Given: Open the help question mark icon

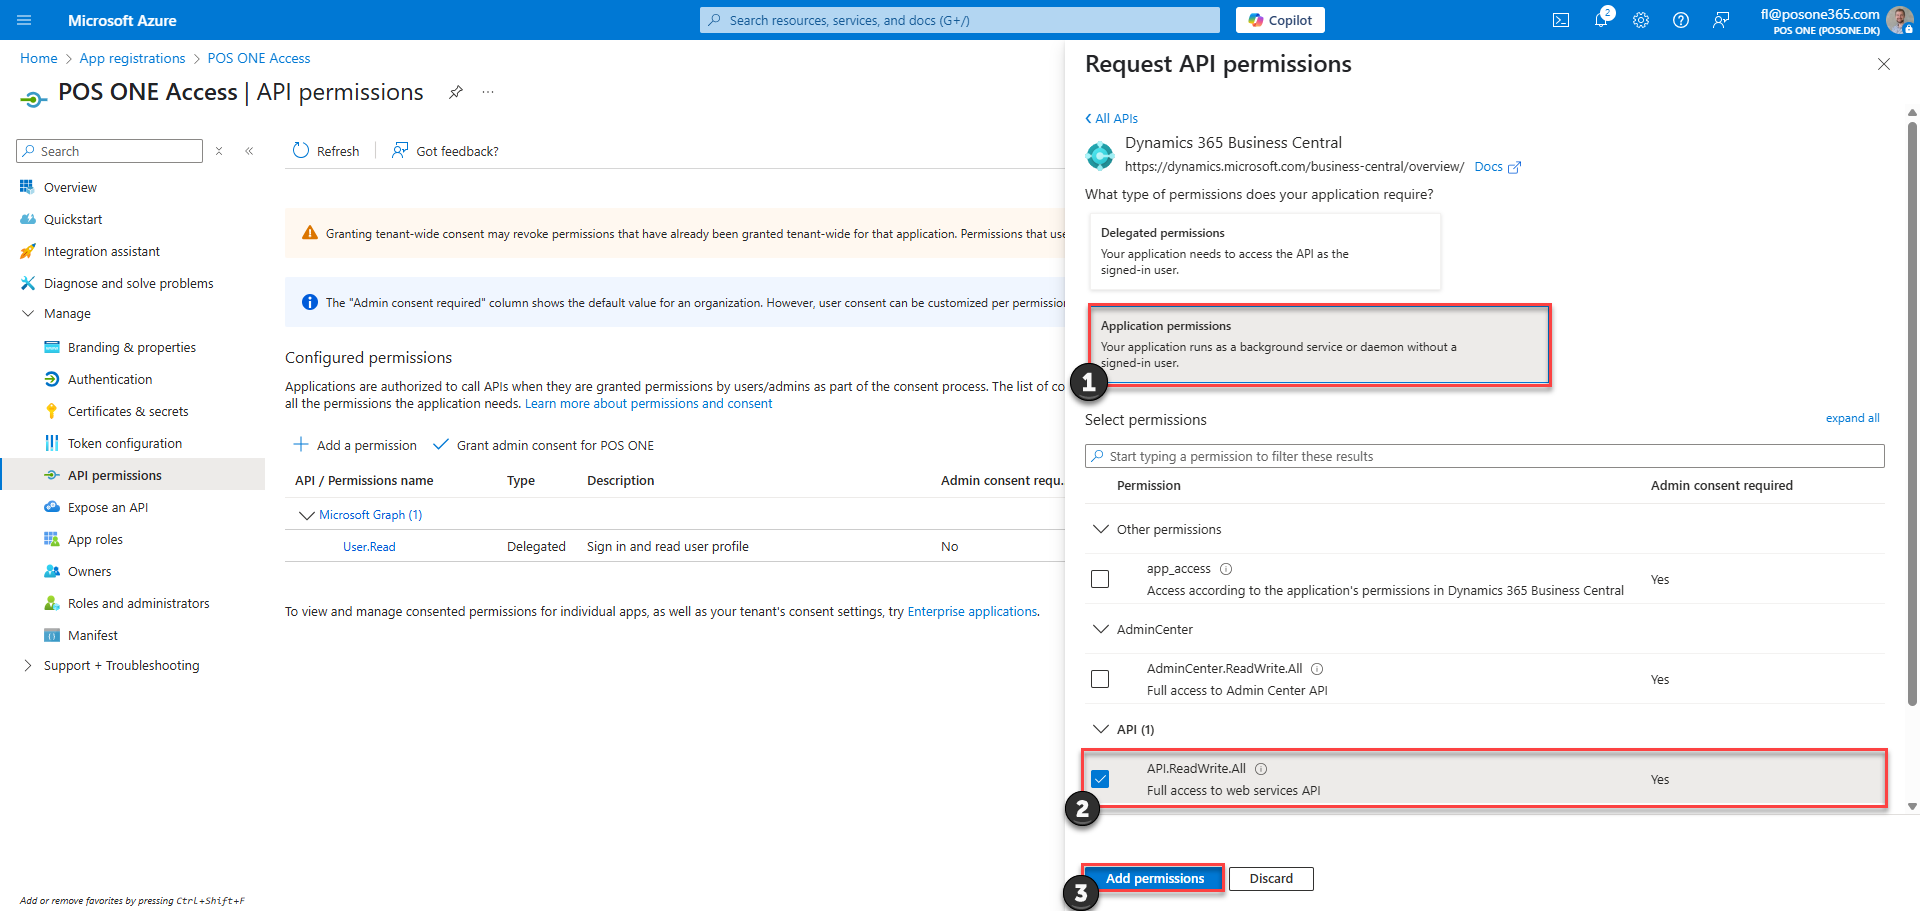Looking at the screenshot, I should (x=1681, y=20).
